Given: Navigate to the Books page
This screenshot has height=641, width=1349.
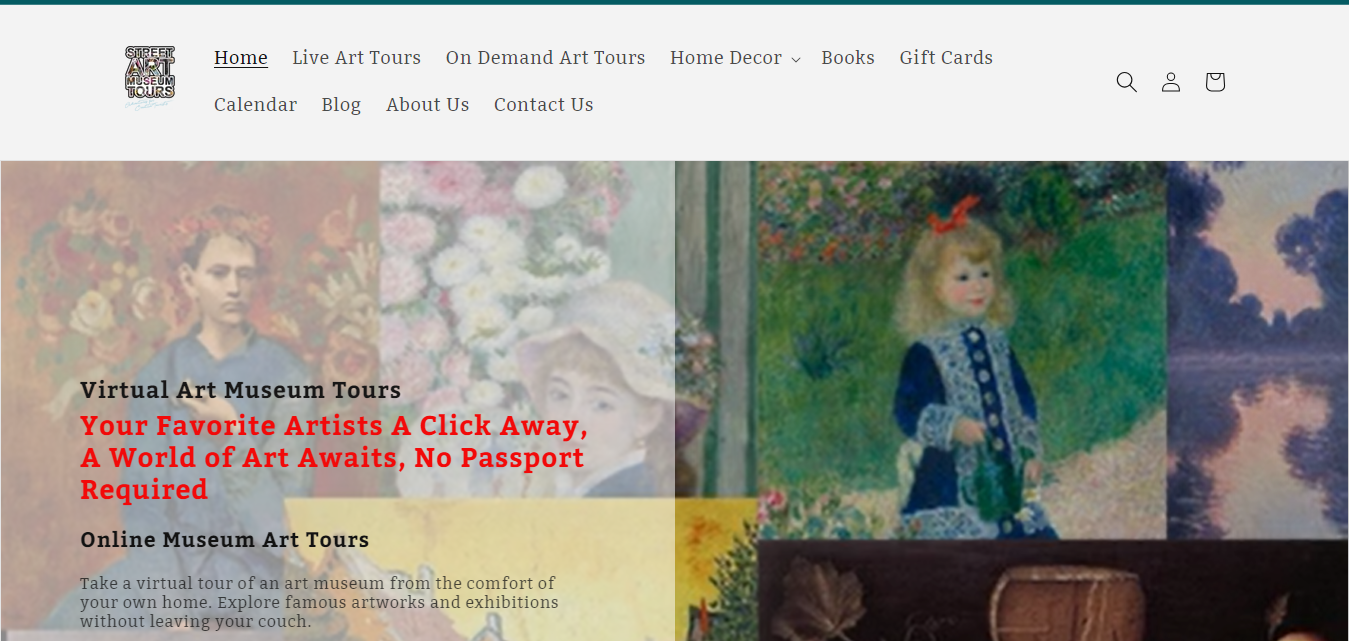Looking at the screenshot, I should (x=848, y=58).
